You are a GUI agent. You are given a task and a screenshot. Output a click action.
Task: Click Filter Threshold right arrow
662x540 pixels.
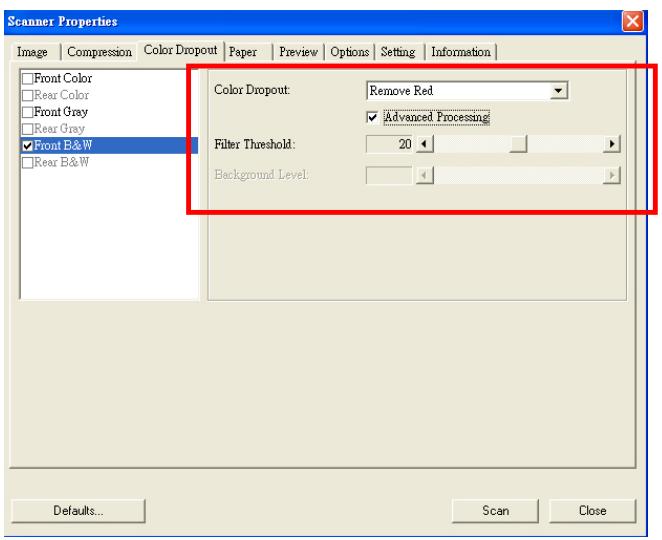pyautogui.click(x=608, y=144)
